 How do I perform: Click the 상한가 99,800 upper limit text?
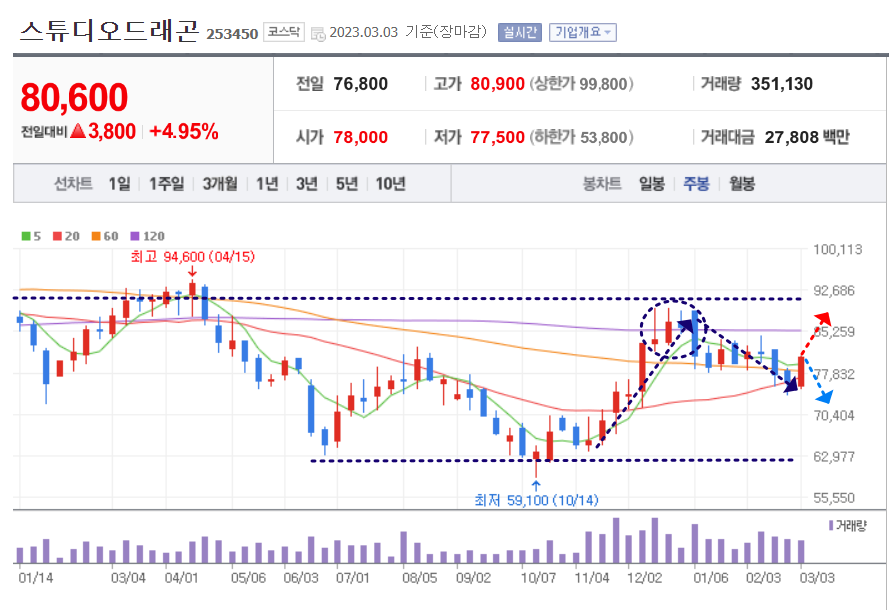point(582,84)
